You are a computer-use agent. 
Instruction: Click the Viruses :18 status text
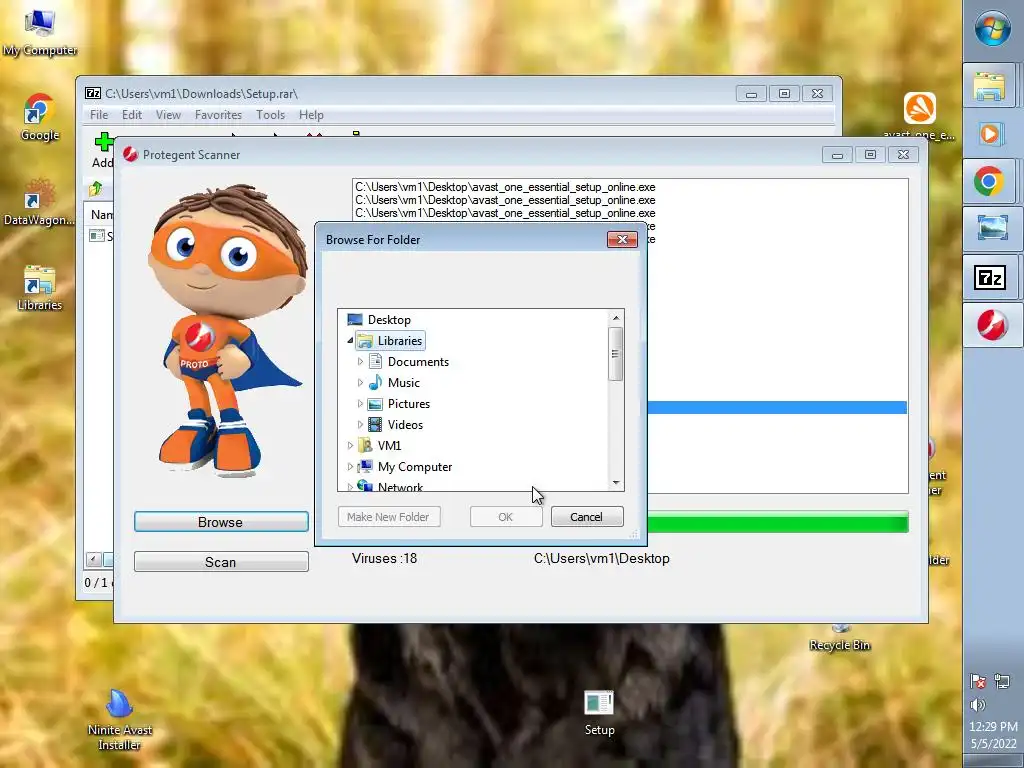click(x=384, y=558)
